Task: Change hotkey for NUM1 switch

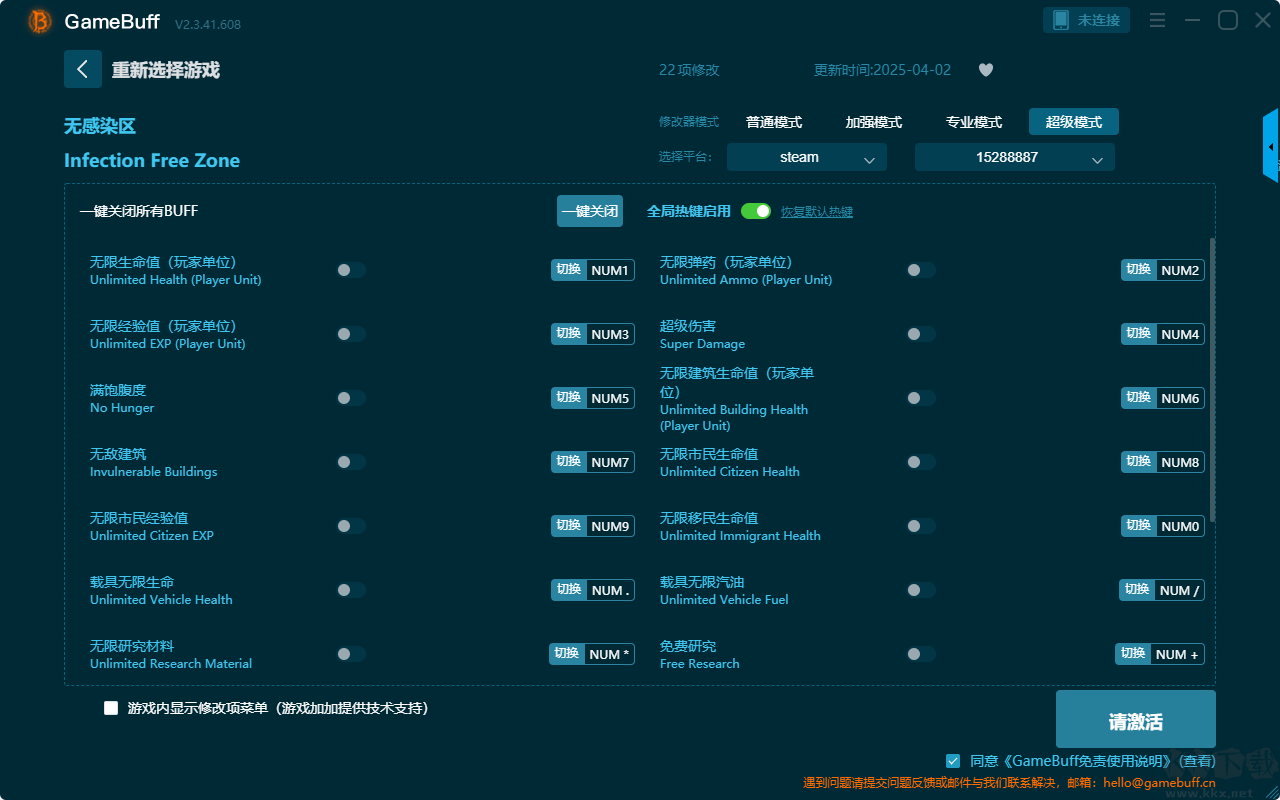Action: [593, 270]
